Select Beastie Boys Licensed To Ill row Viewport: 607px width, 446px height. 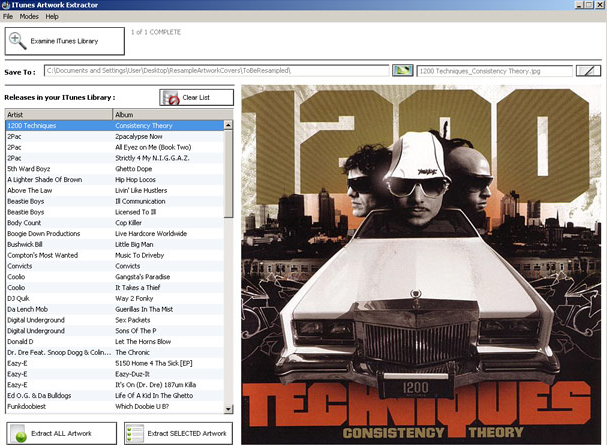coord(114,212)
